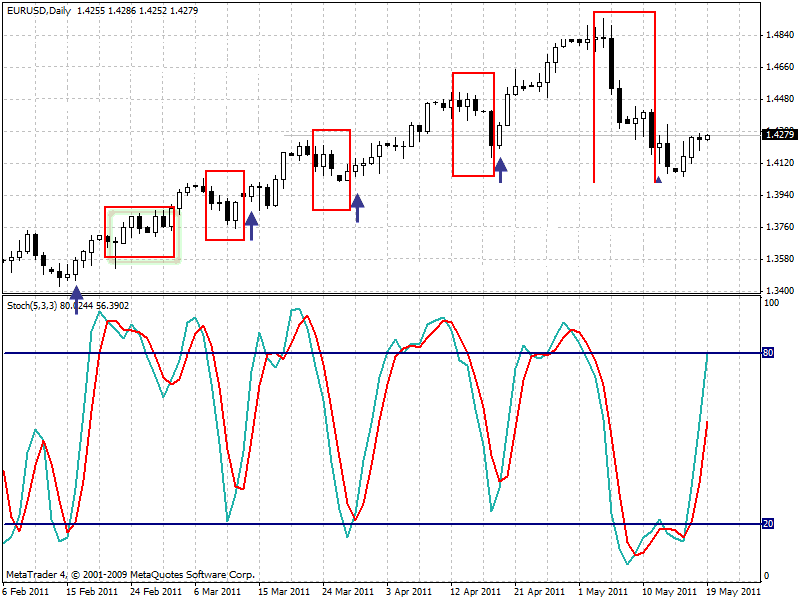Click the 1.3580 price axis label
Viewport: 800px width, 600px height.
pos(780,259)
